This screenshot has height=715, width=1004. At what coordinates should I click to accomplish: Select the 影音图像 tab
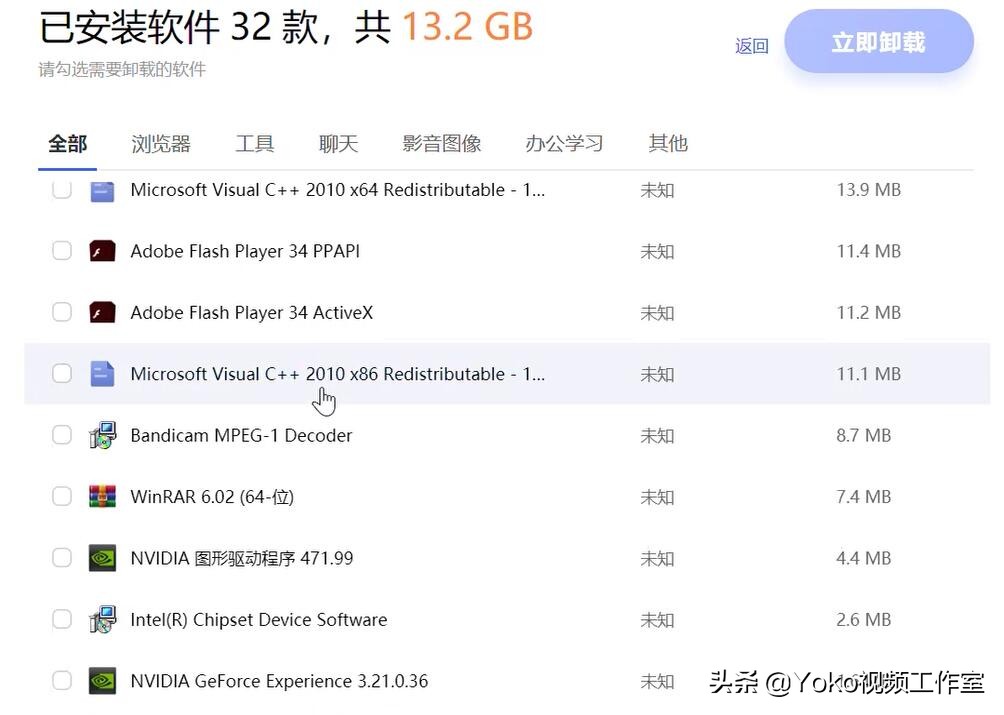441,143
